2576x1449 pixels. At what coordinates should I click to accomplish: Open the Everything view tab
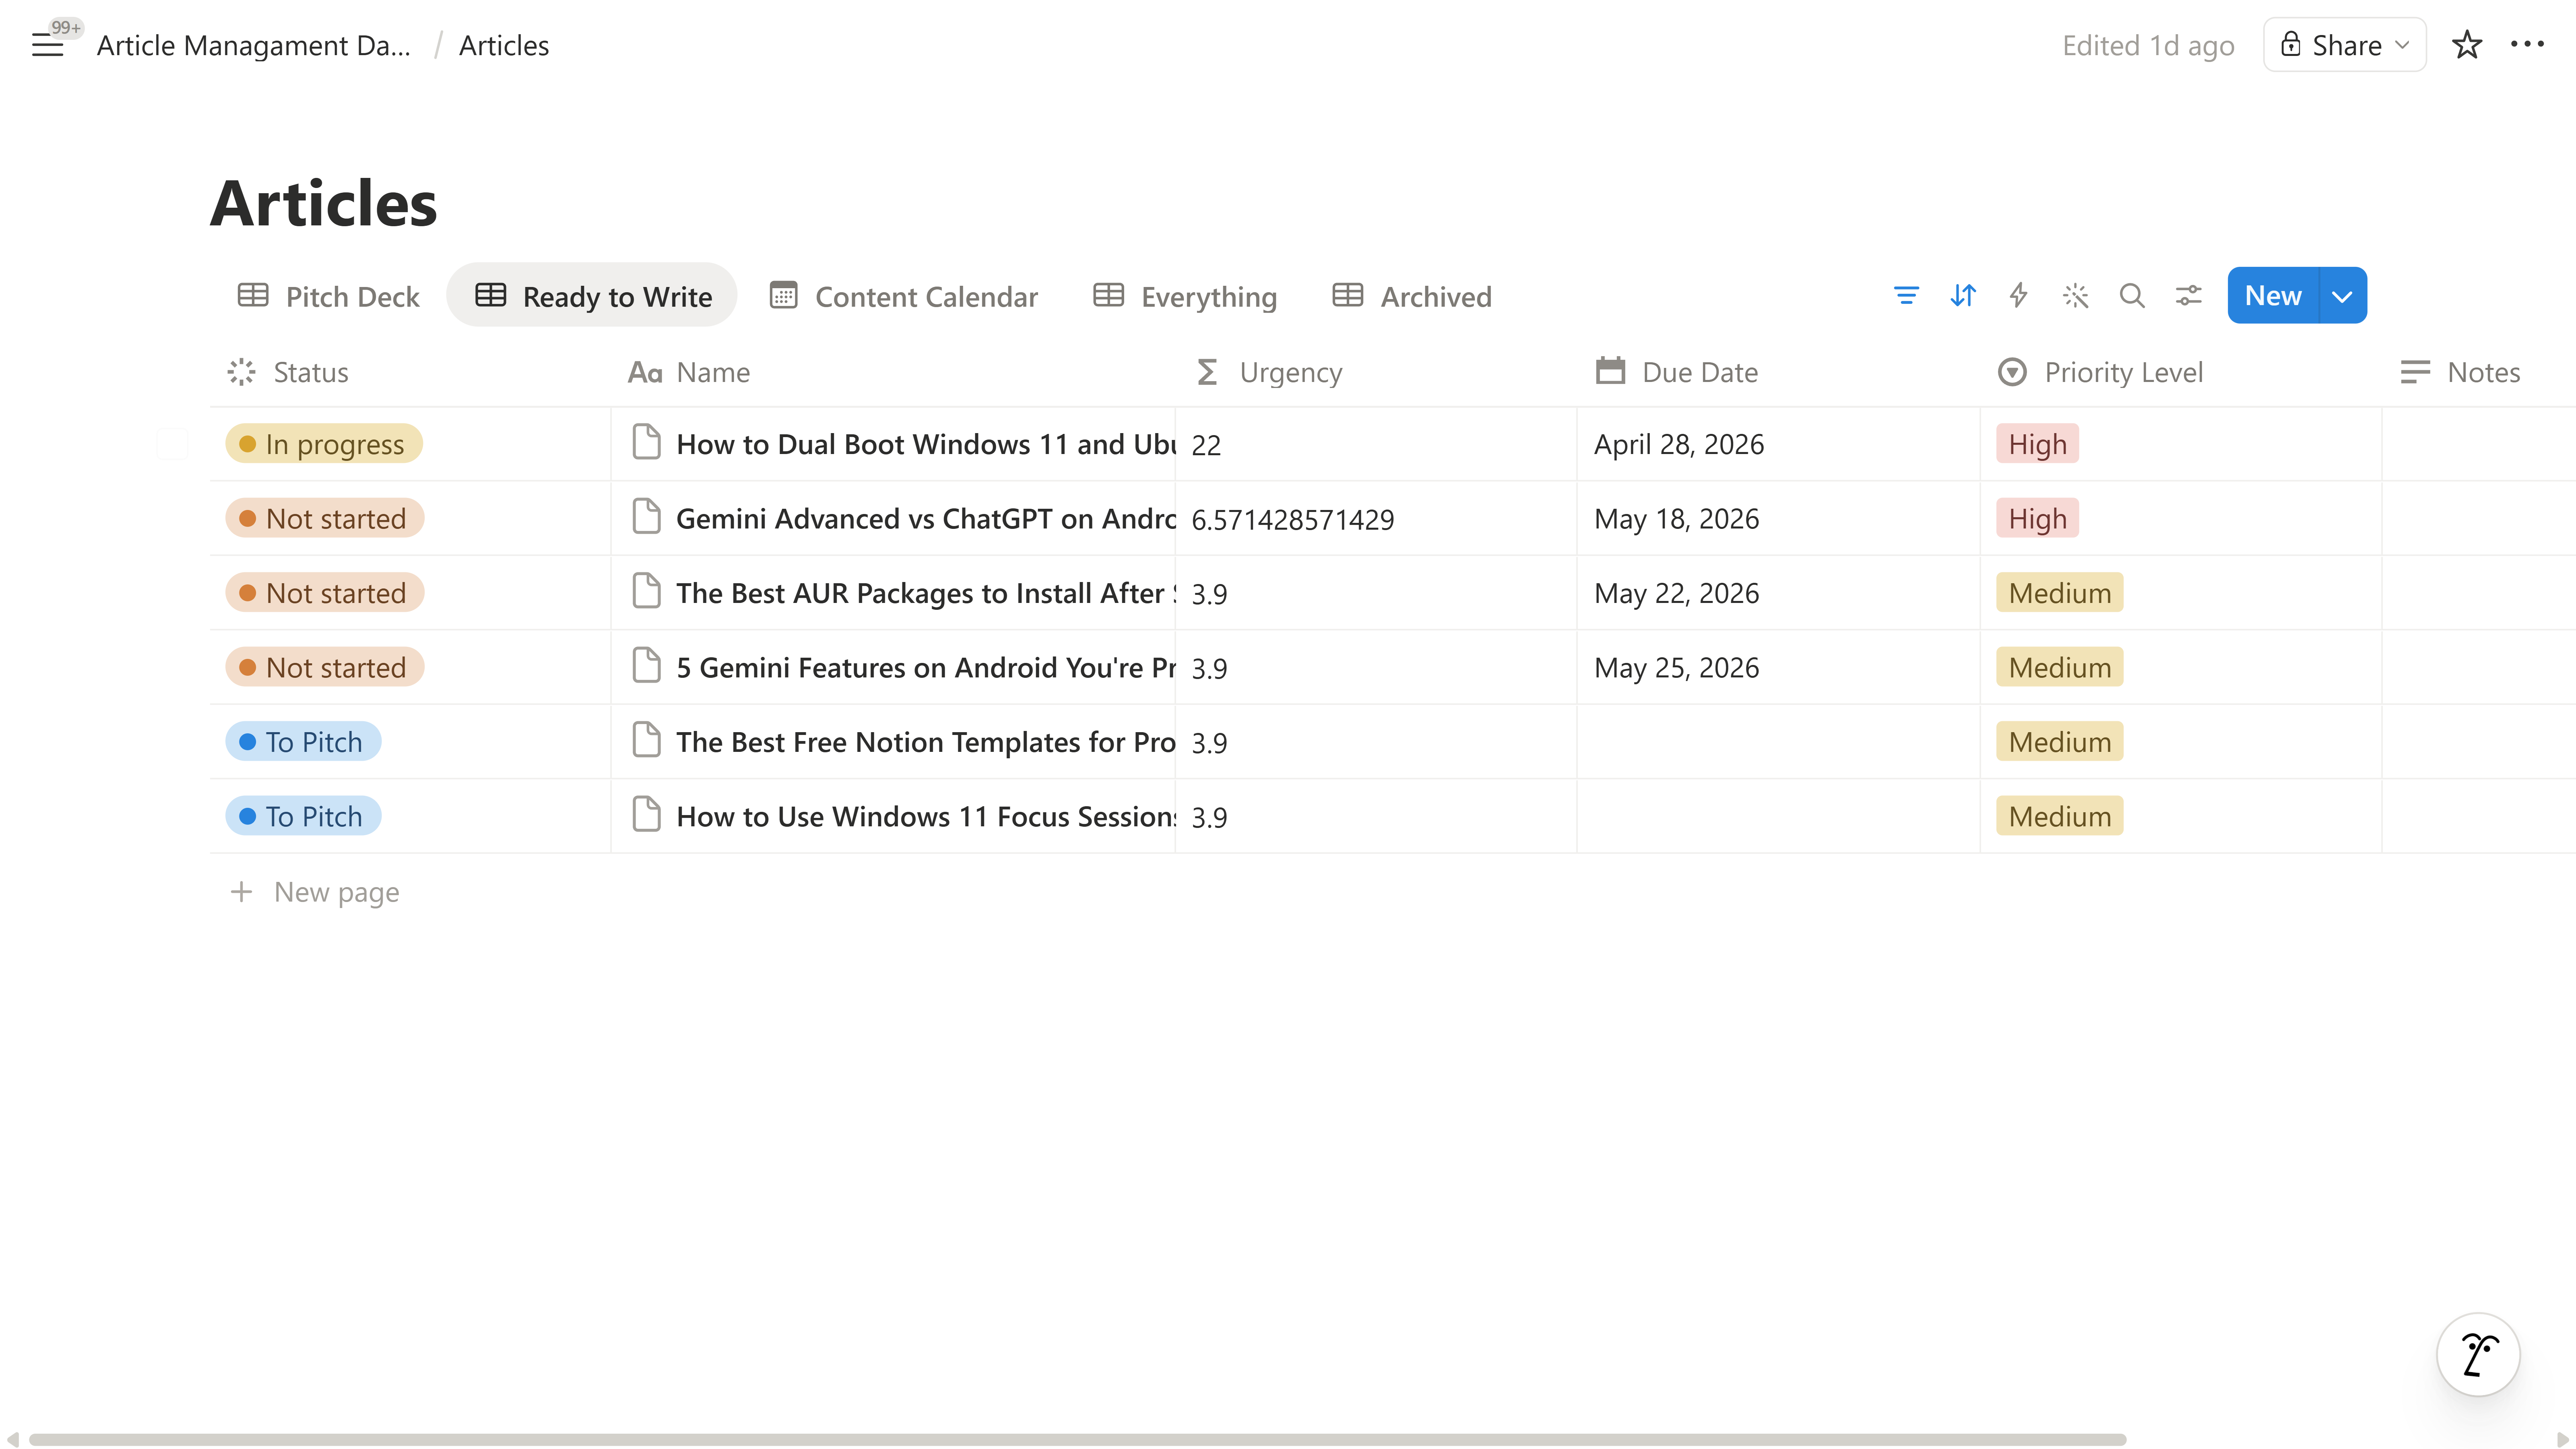[x=1185, y=296]
